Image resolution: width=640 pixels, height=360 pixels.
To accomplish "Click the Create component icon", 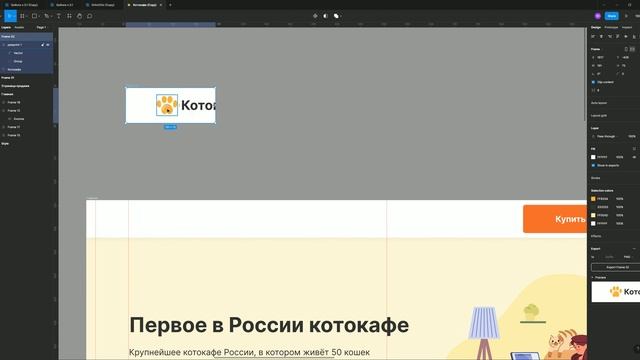I will click(x=315, y=16).
